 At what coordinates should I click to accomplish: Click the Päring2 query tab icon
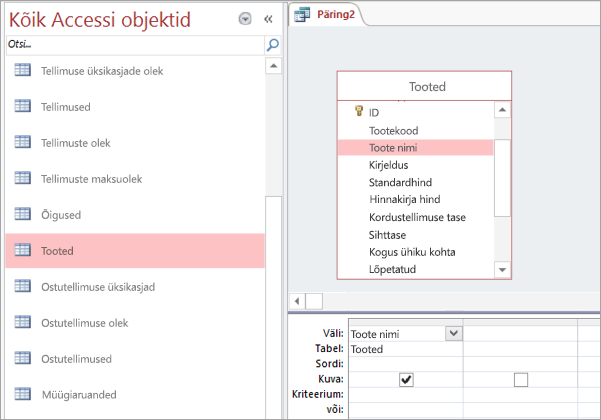302,15
